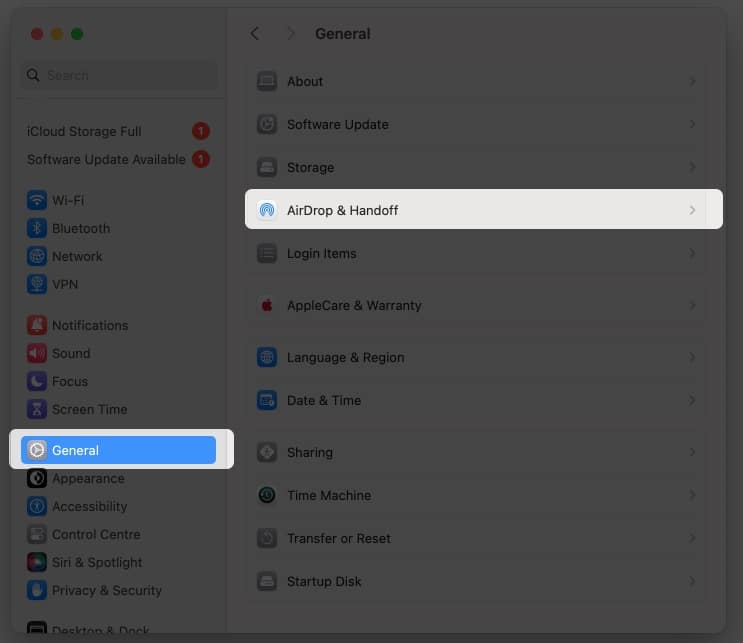Image resolution: width=743 pixels, height=643 pixels.
Task: Click the Startup Disk row chevron
Action: point(692,581)
